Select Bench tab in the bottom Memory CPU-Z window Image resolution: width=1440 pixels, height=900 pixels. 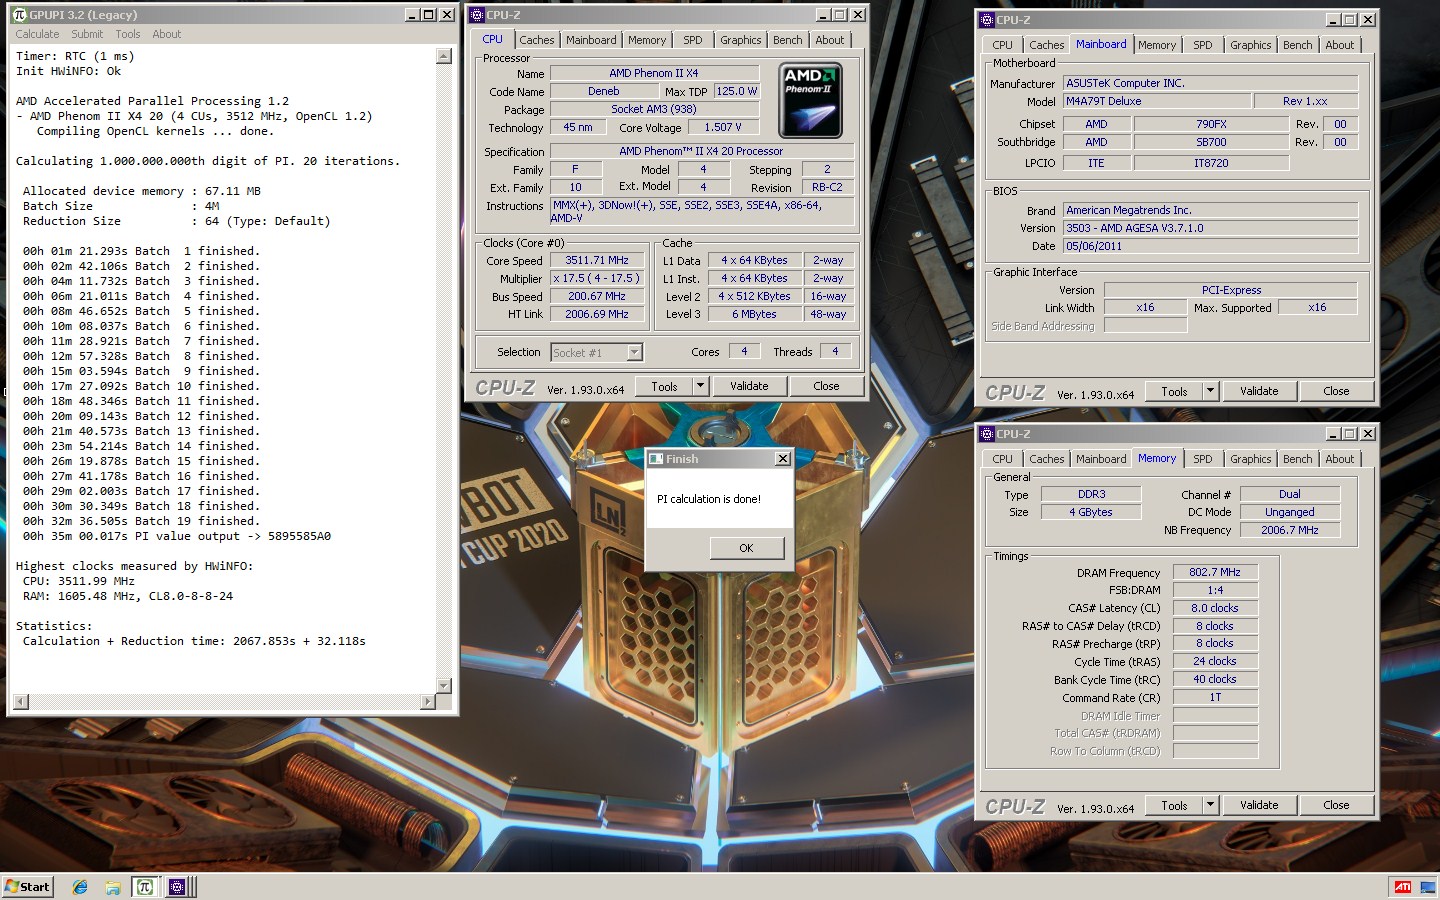tap(1297, 459)
